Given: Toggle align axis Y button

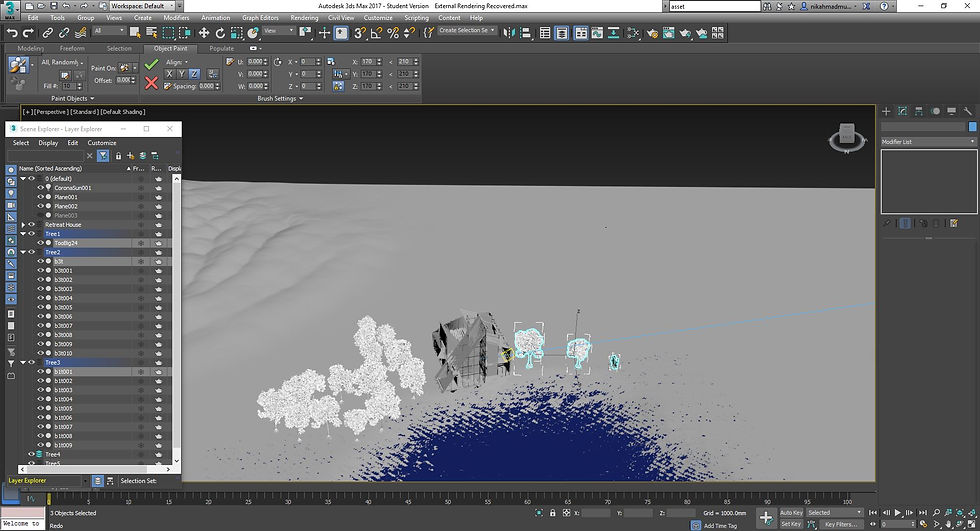Looking at the screenshot, I should (x=182, y=74).
